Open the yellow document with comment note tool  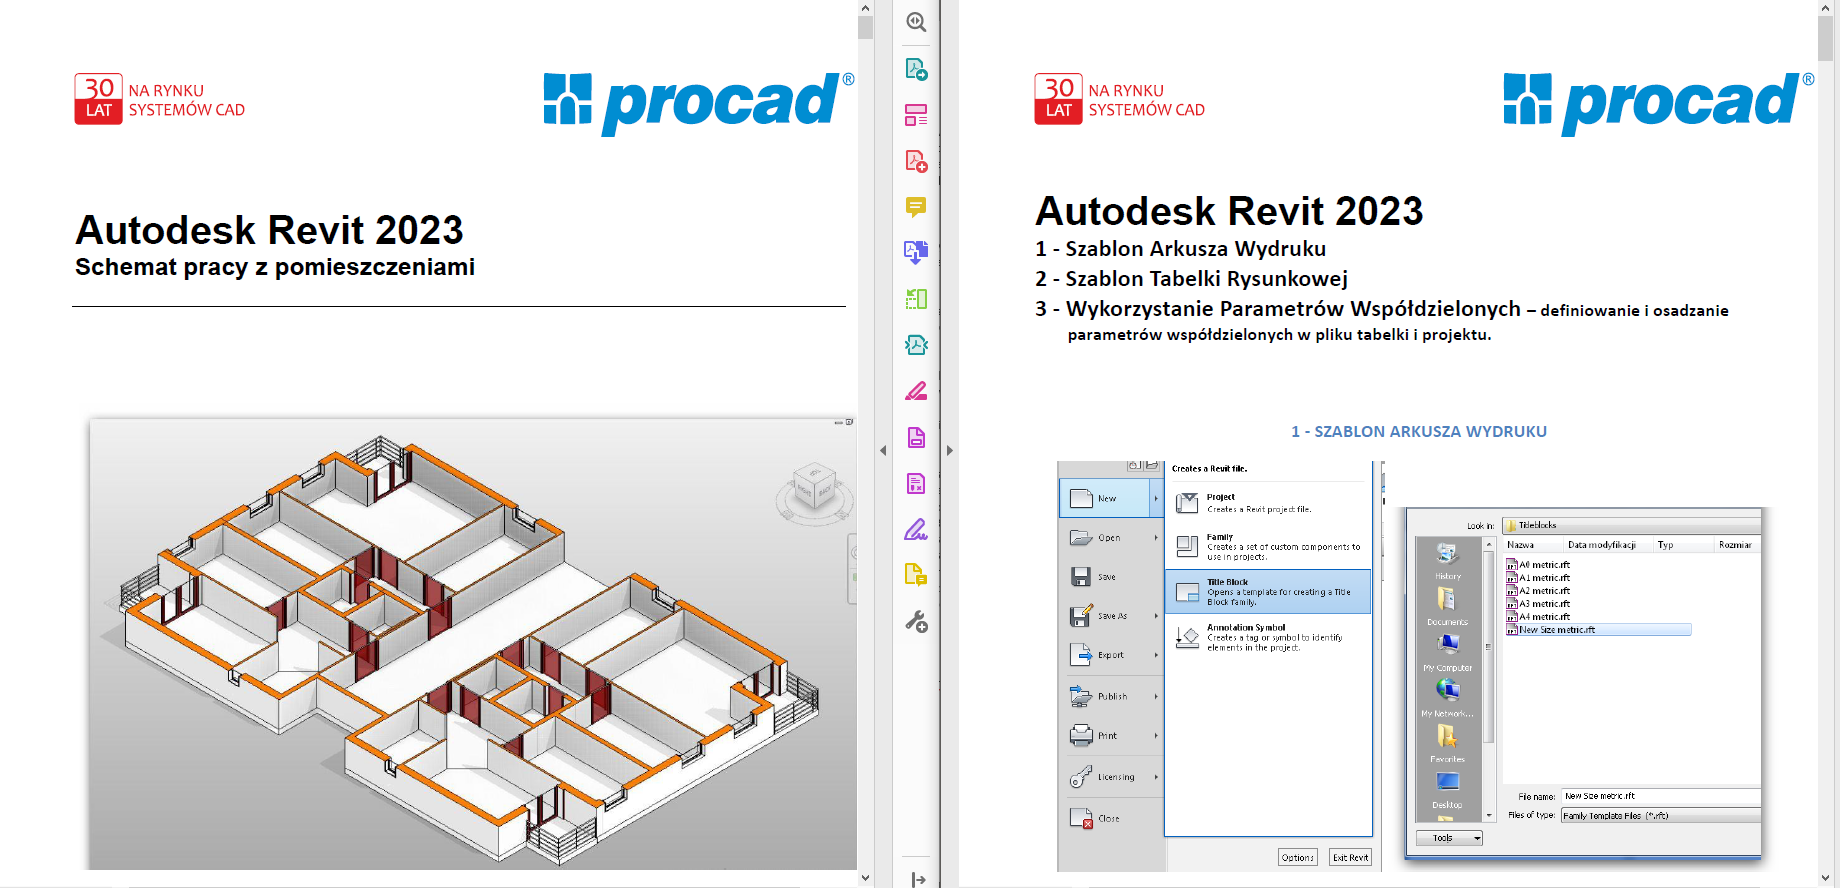(916, 575)
